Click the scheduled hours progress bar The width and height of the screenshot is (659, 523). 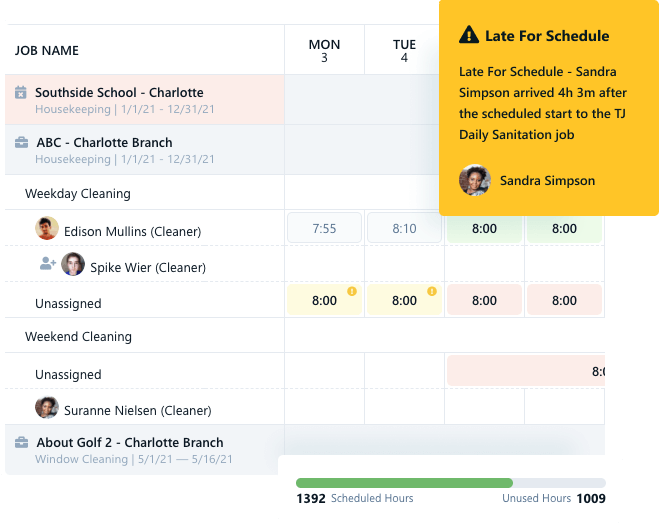pos(450,483)
